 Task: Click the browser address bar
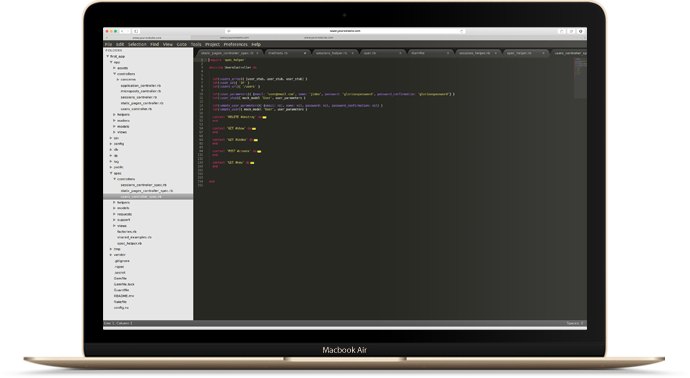(x=345, y=31)
